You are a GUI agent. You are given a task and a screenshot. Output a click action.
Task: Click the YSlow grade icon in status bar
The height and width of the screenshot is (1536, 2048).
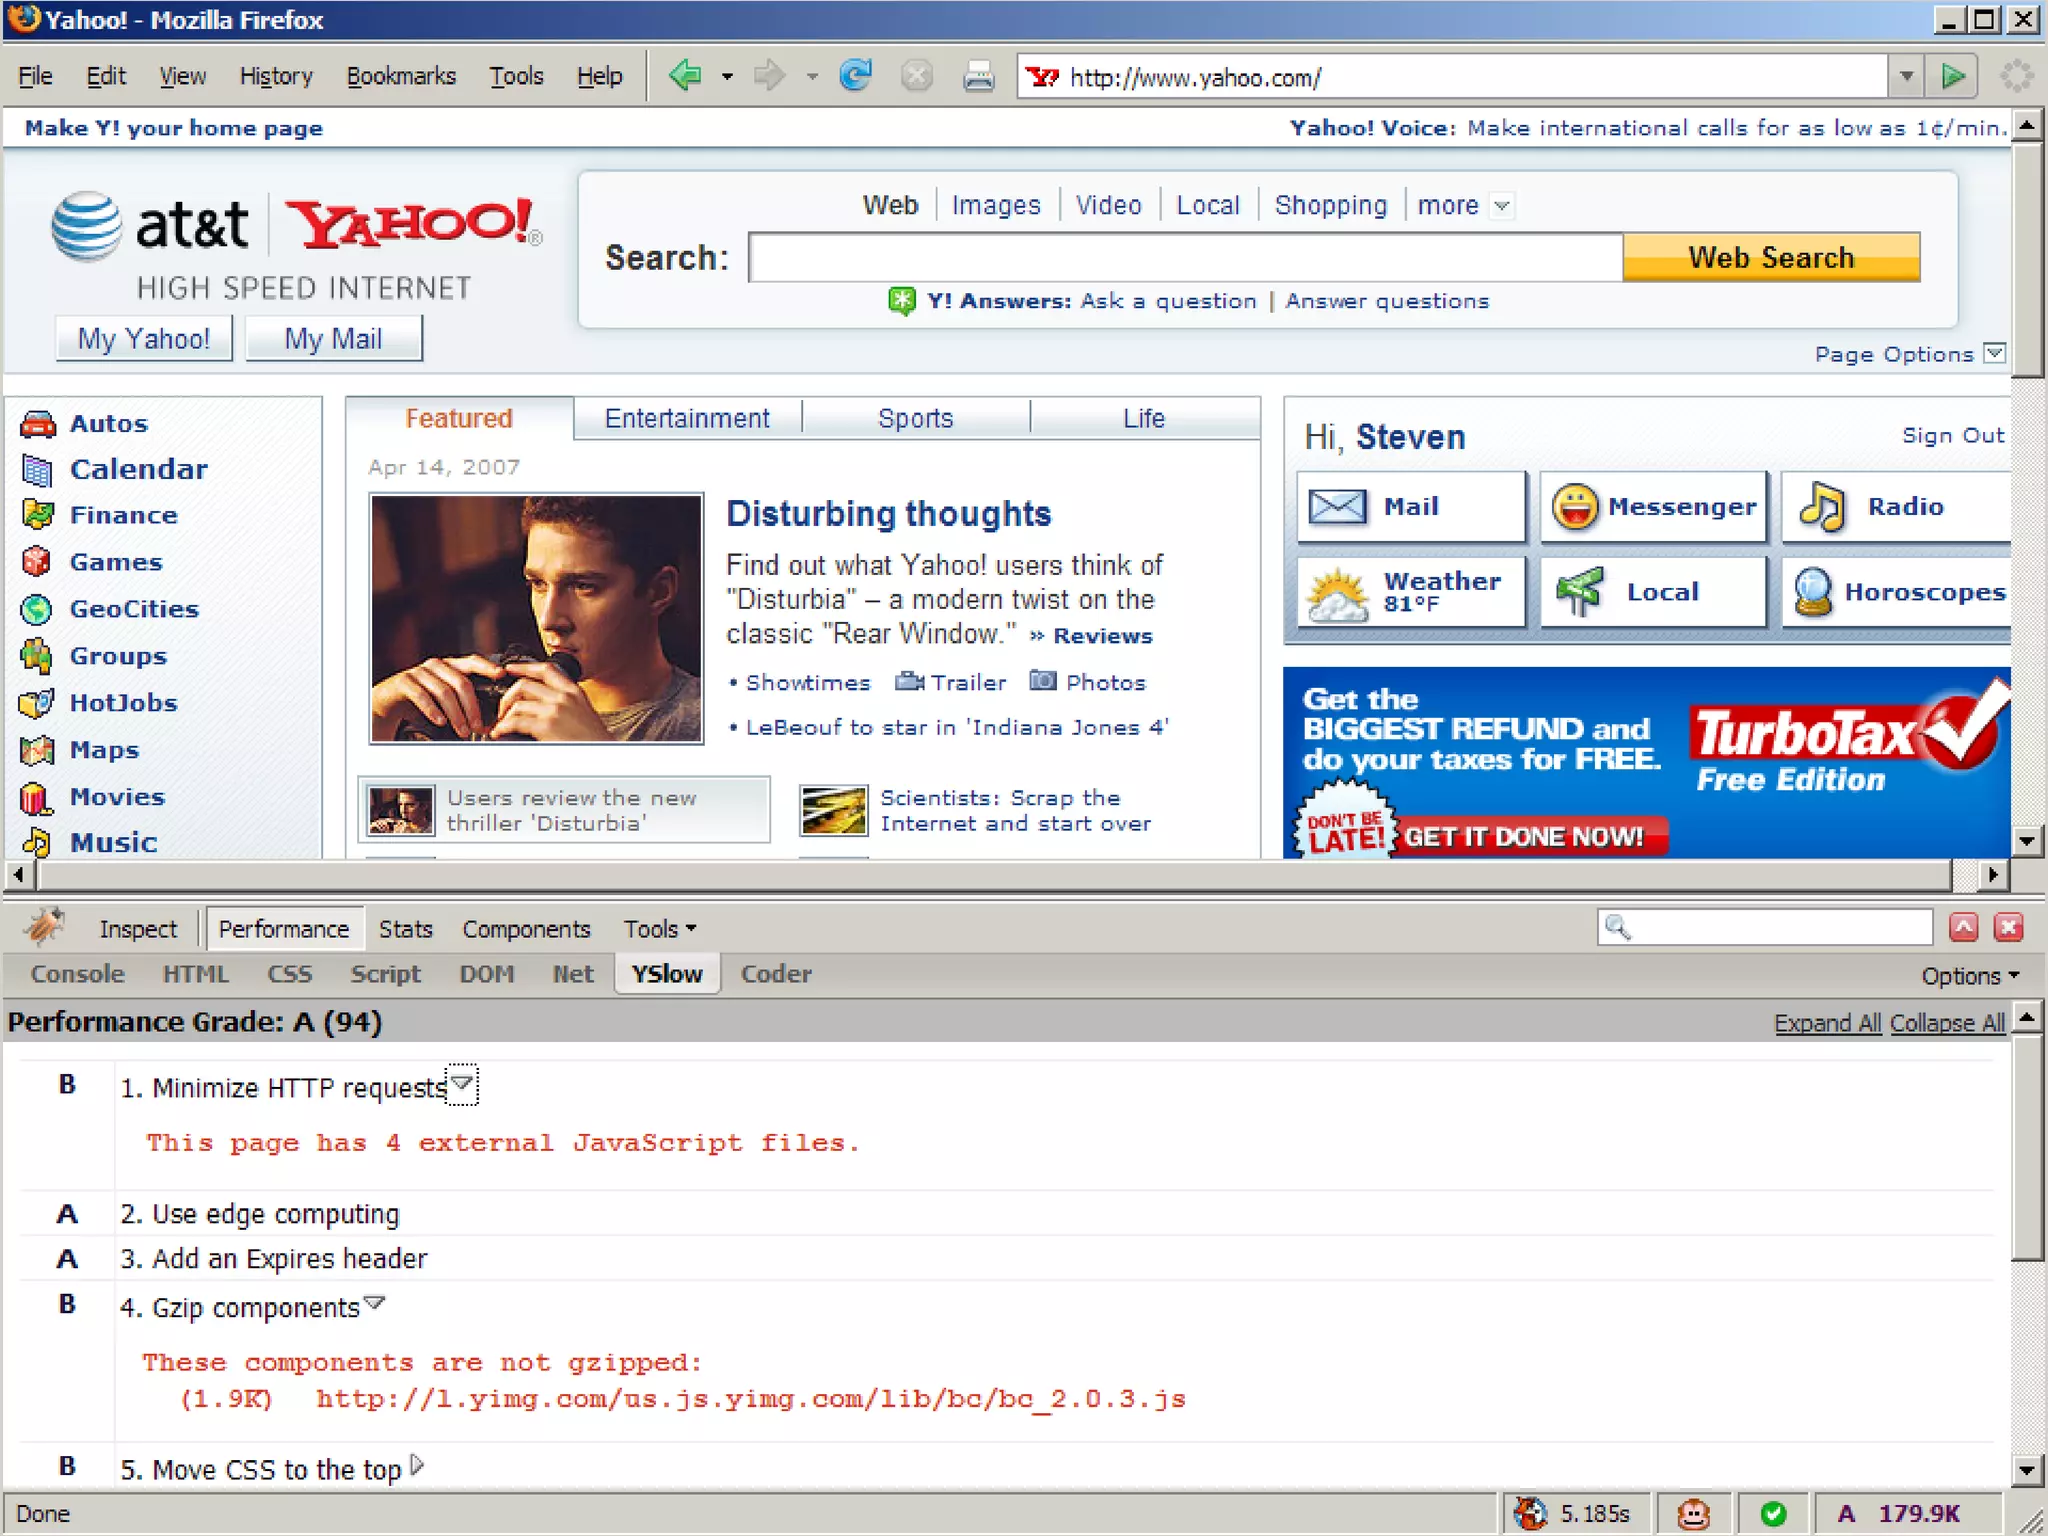click(x=1846, y=1514)
